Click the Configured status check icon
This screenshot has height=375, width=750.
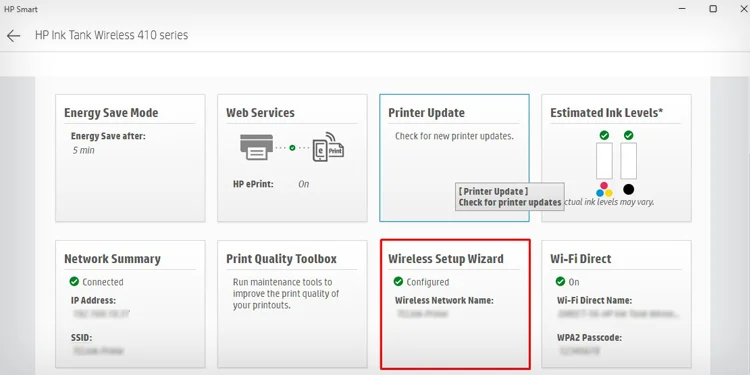398,282
